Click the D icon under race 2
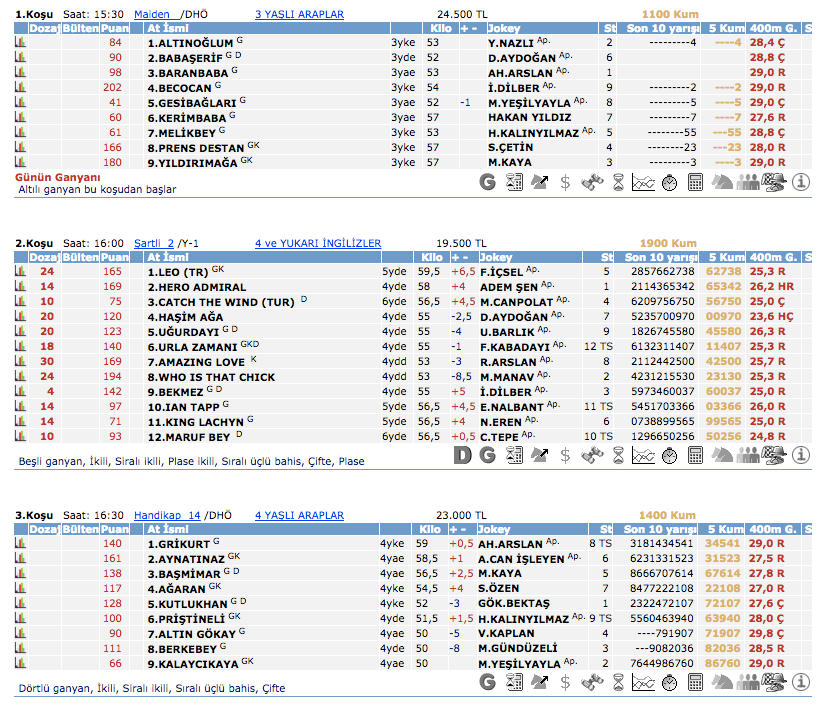 pos(462,455)
